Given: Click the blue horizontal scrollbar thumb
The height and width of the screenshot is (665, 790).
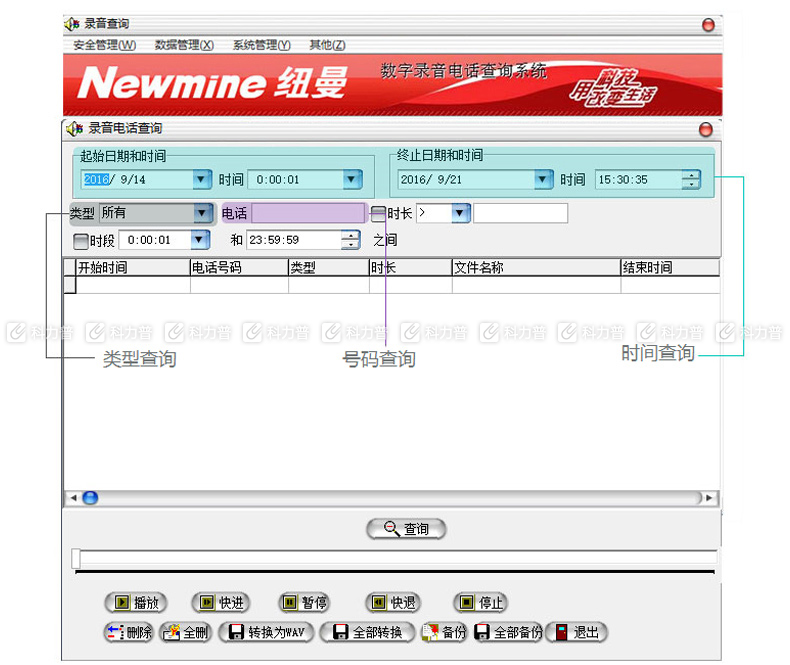Looking at the screenshot, I should click(90, 498).
